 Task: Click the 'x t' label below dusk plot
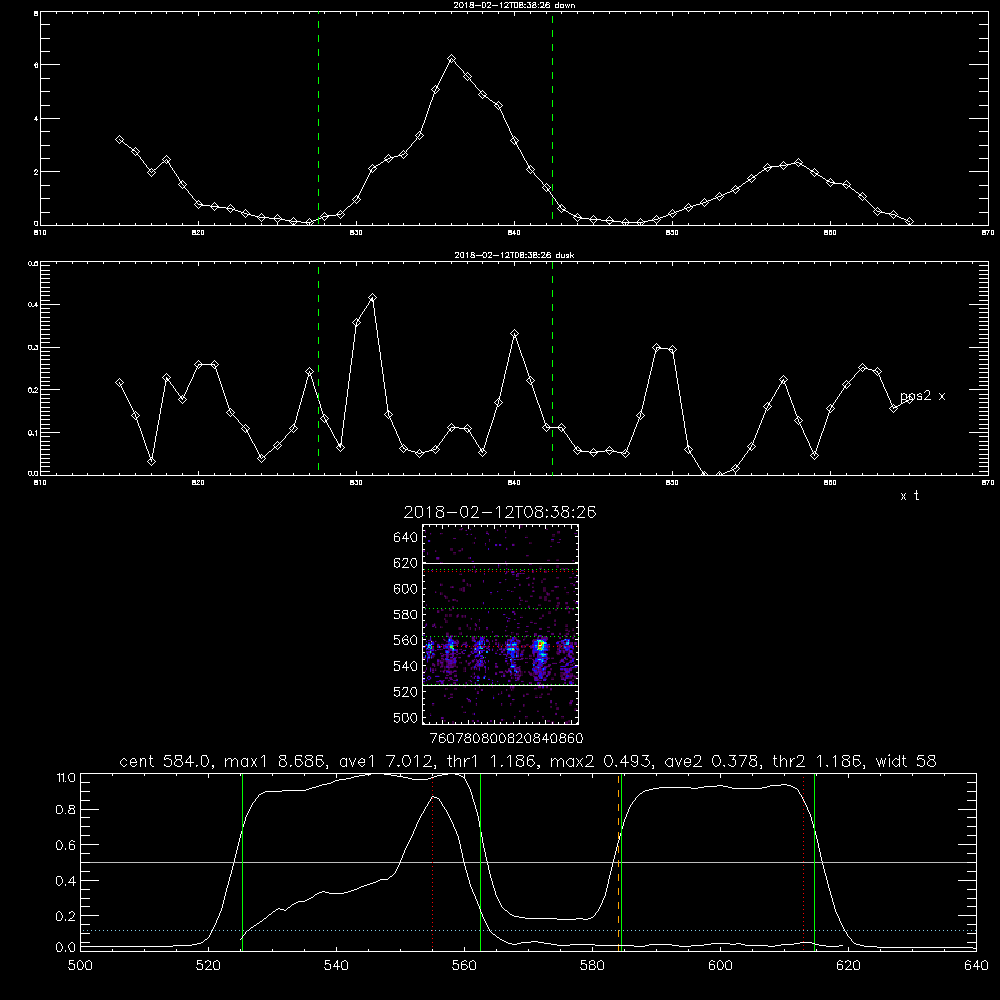(x=909, y=496)
